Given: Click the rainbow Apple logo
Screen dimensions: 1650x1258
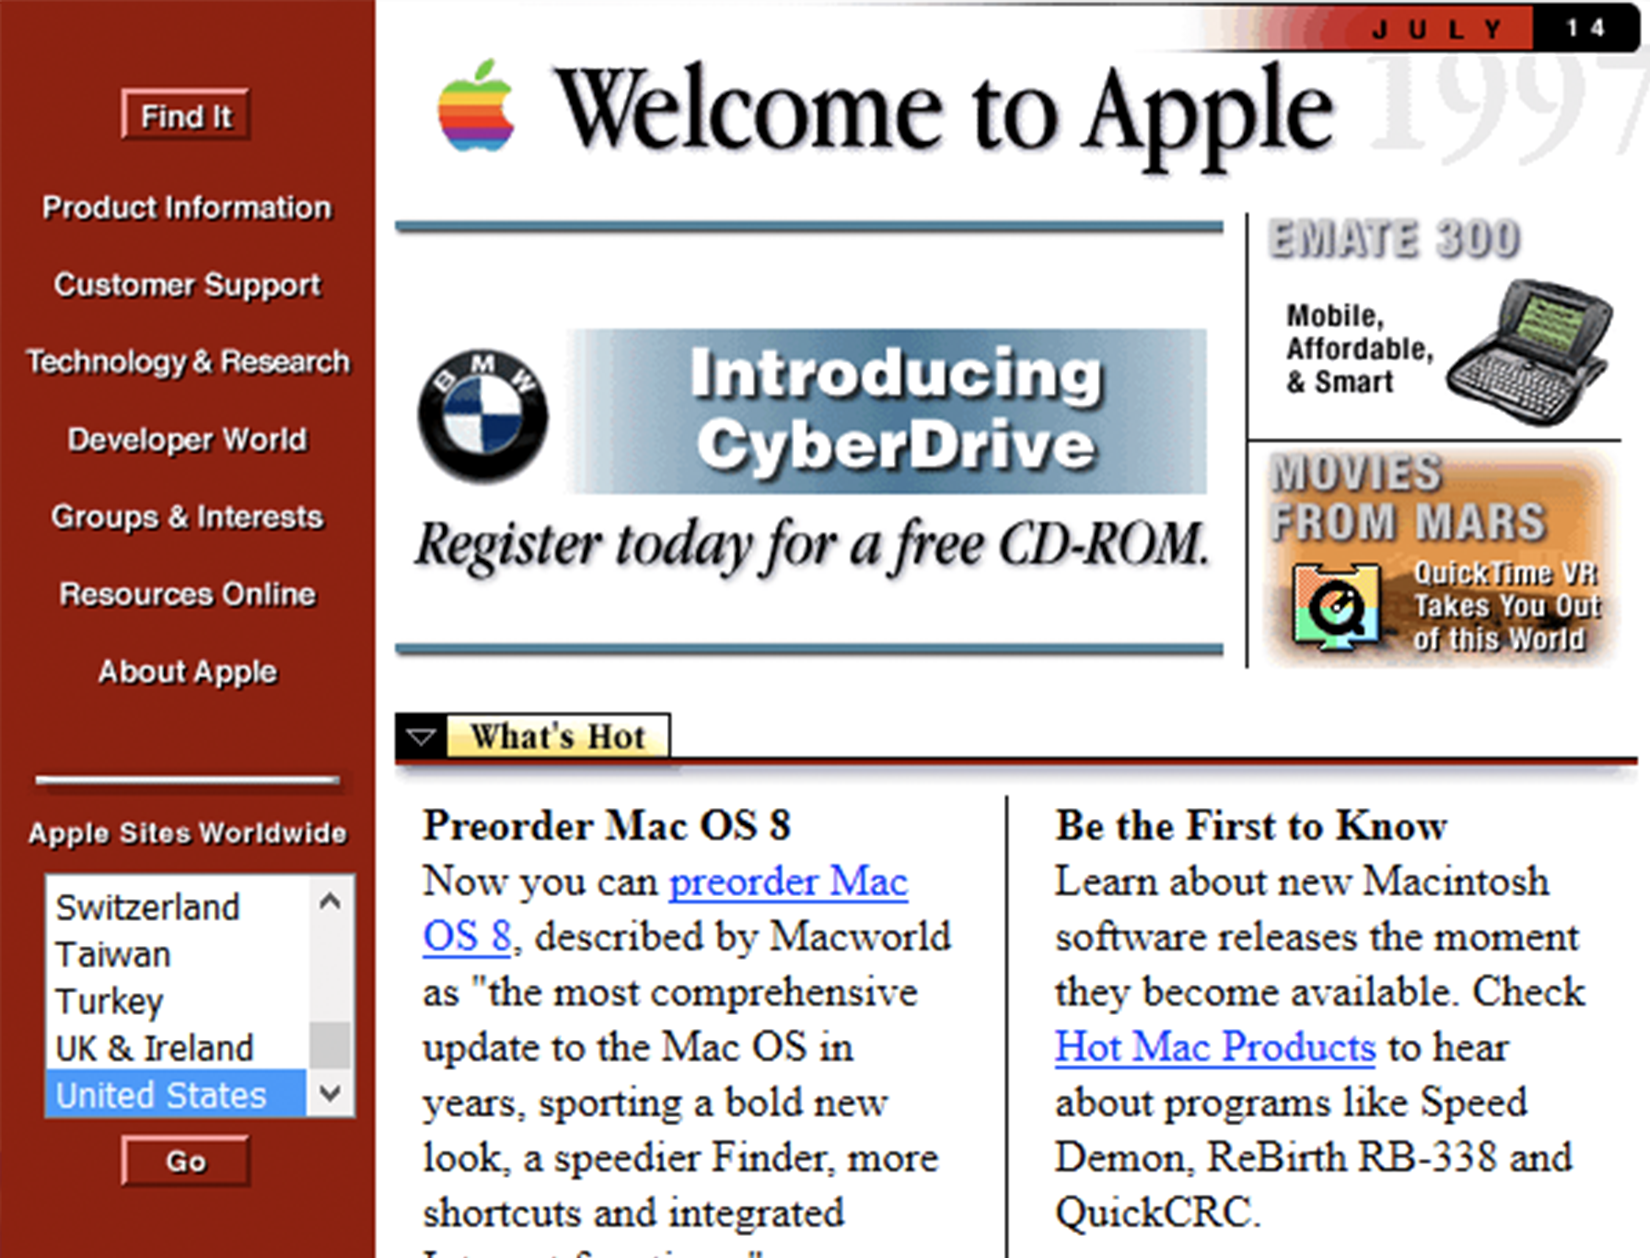Looking at the screenshot, I should coord(476,106).
